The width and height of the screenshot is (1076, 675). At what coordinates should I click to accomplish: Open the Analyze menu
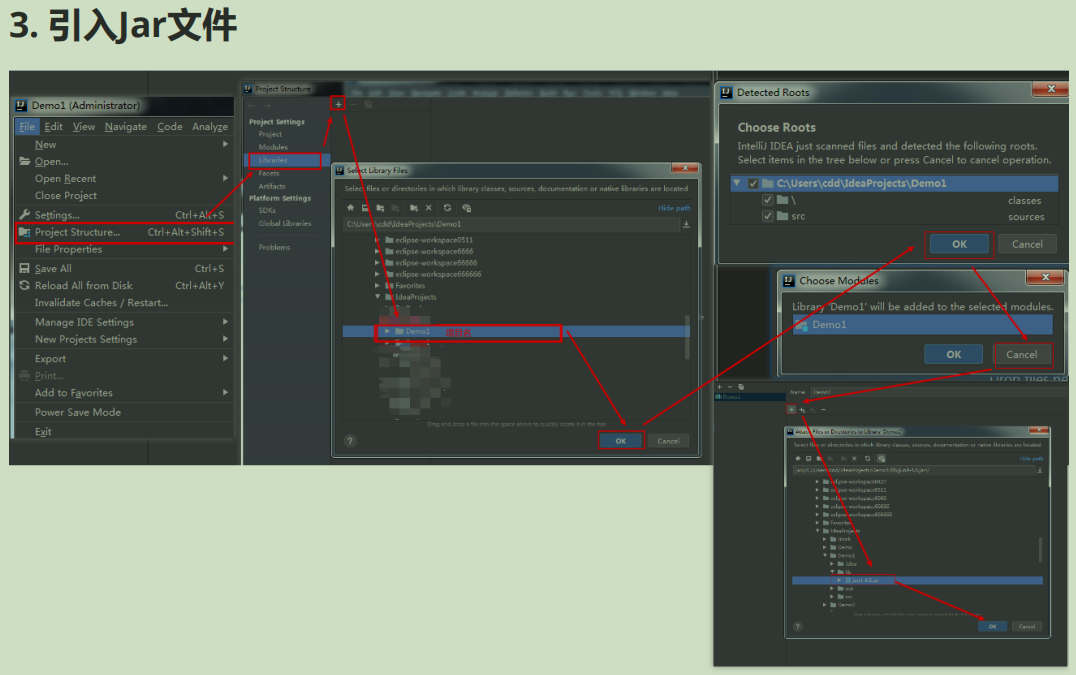[x=210, y=127]
